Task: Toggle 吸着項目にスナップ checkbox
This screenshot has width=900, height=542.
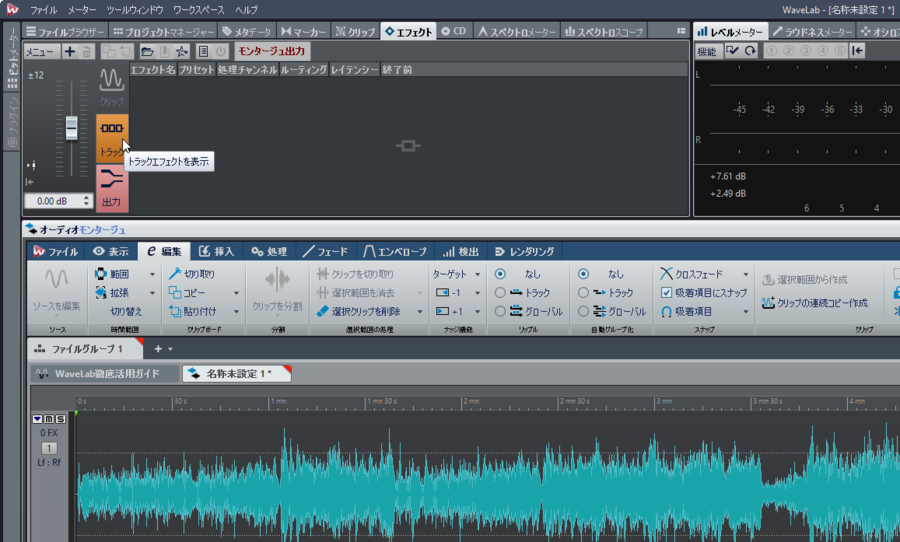Action: (666, 293)
